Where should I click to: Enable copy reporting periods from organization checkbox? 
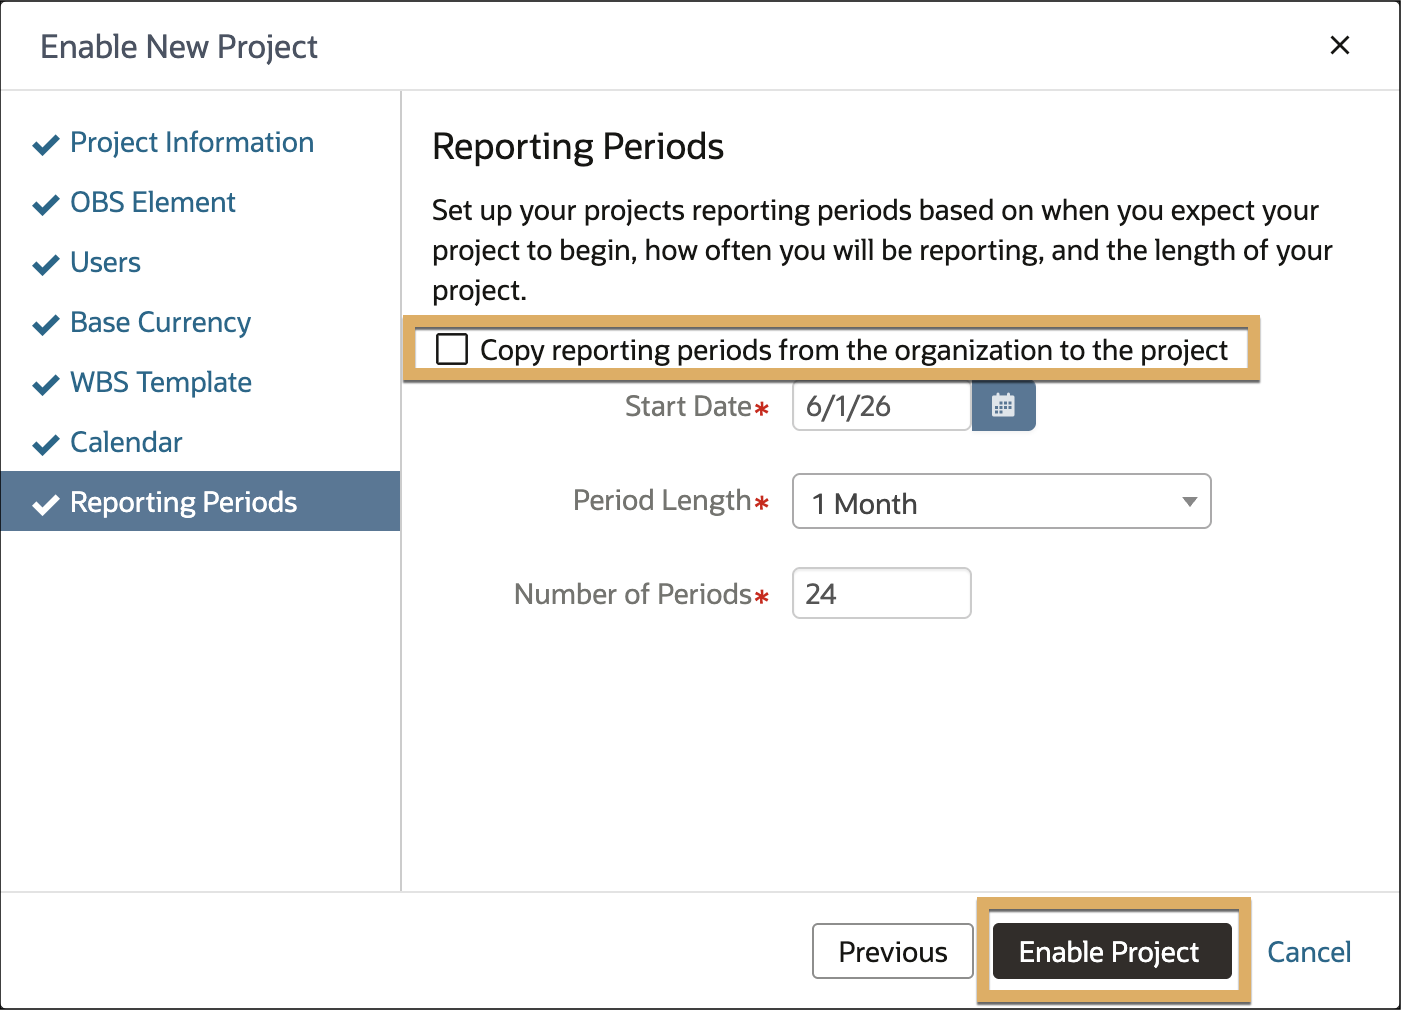point(452,349)
